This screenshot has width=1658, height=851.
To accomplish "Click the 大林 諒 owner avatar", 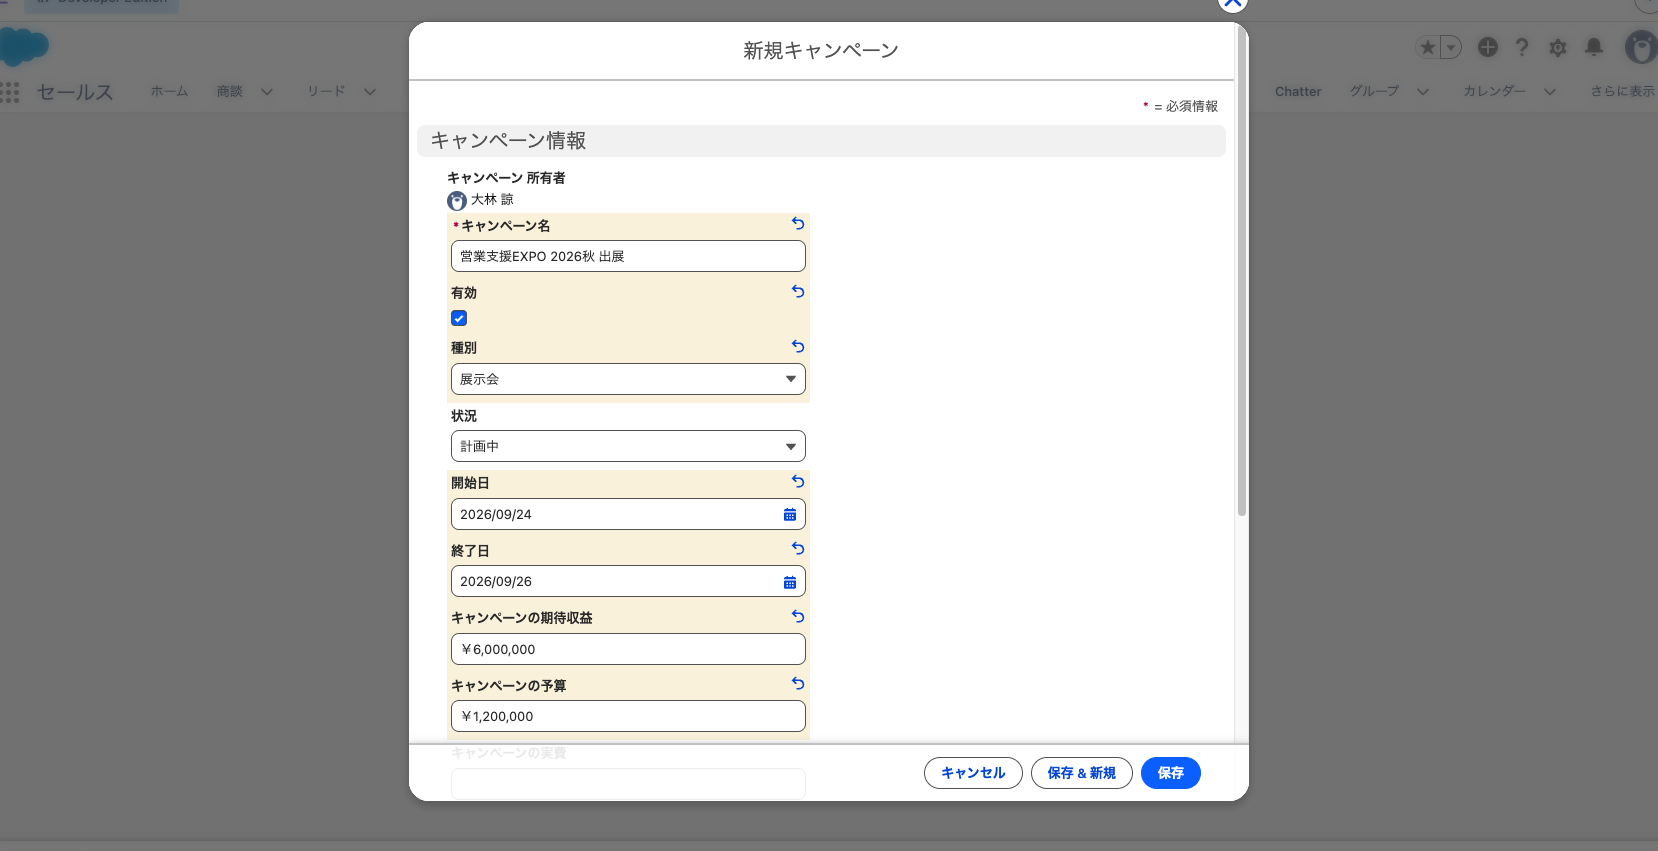I will click(457, 201).
